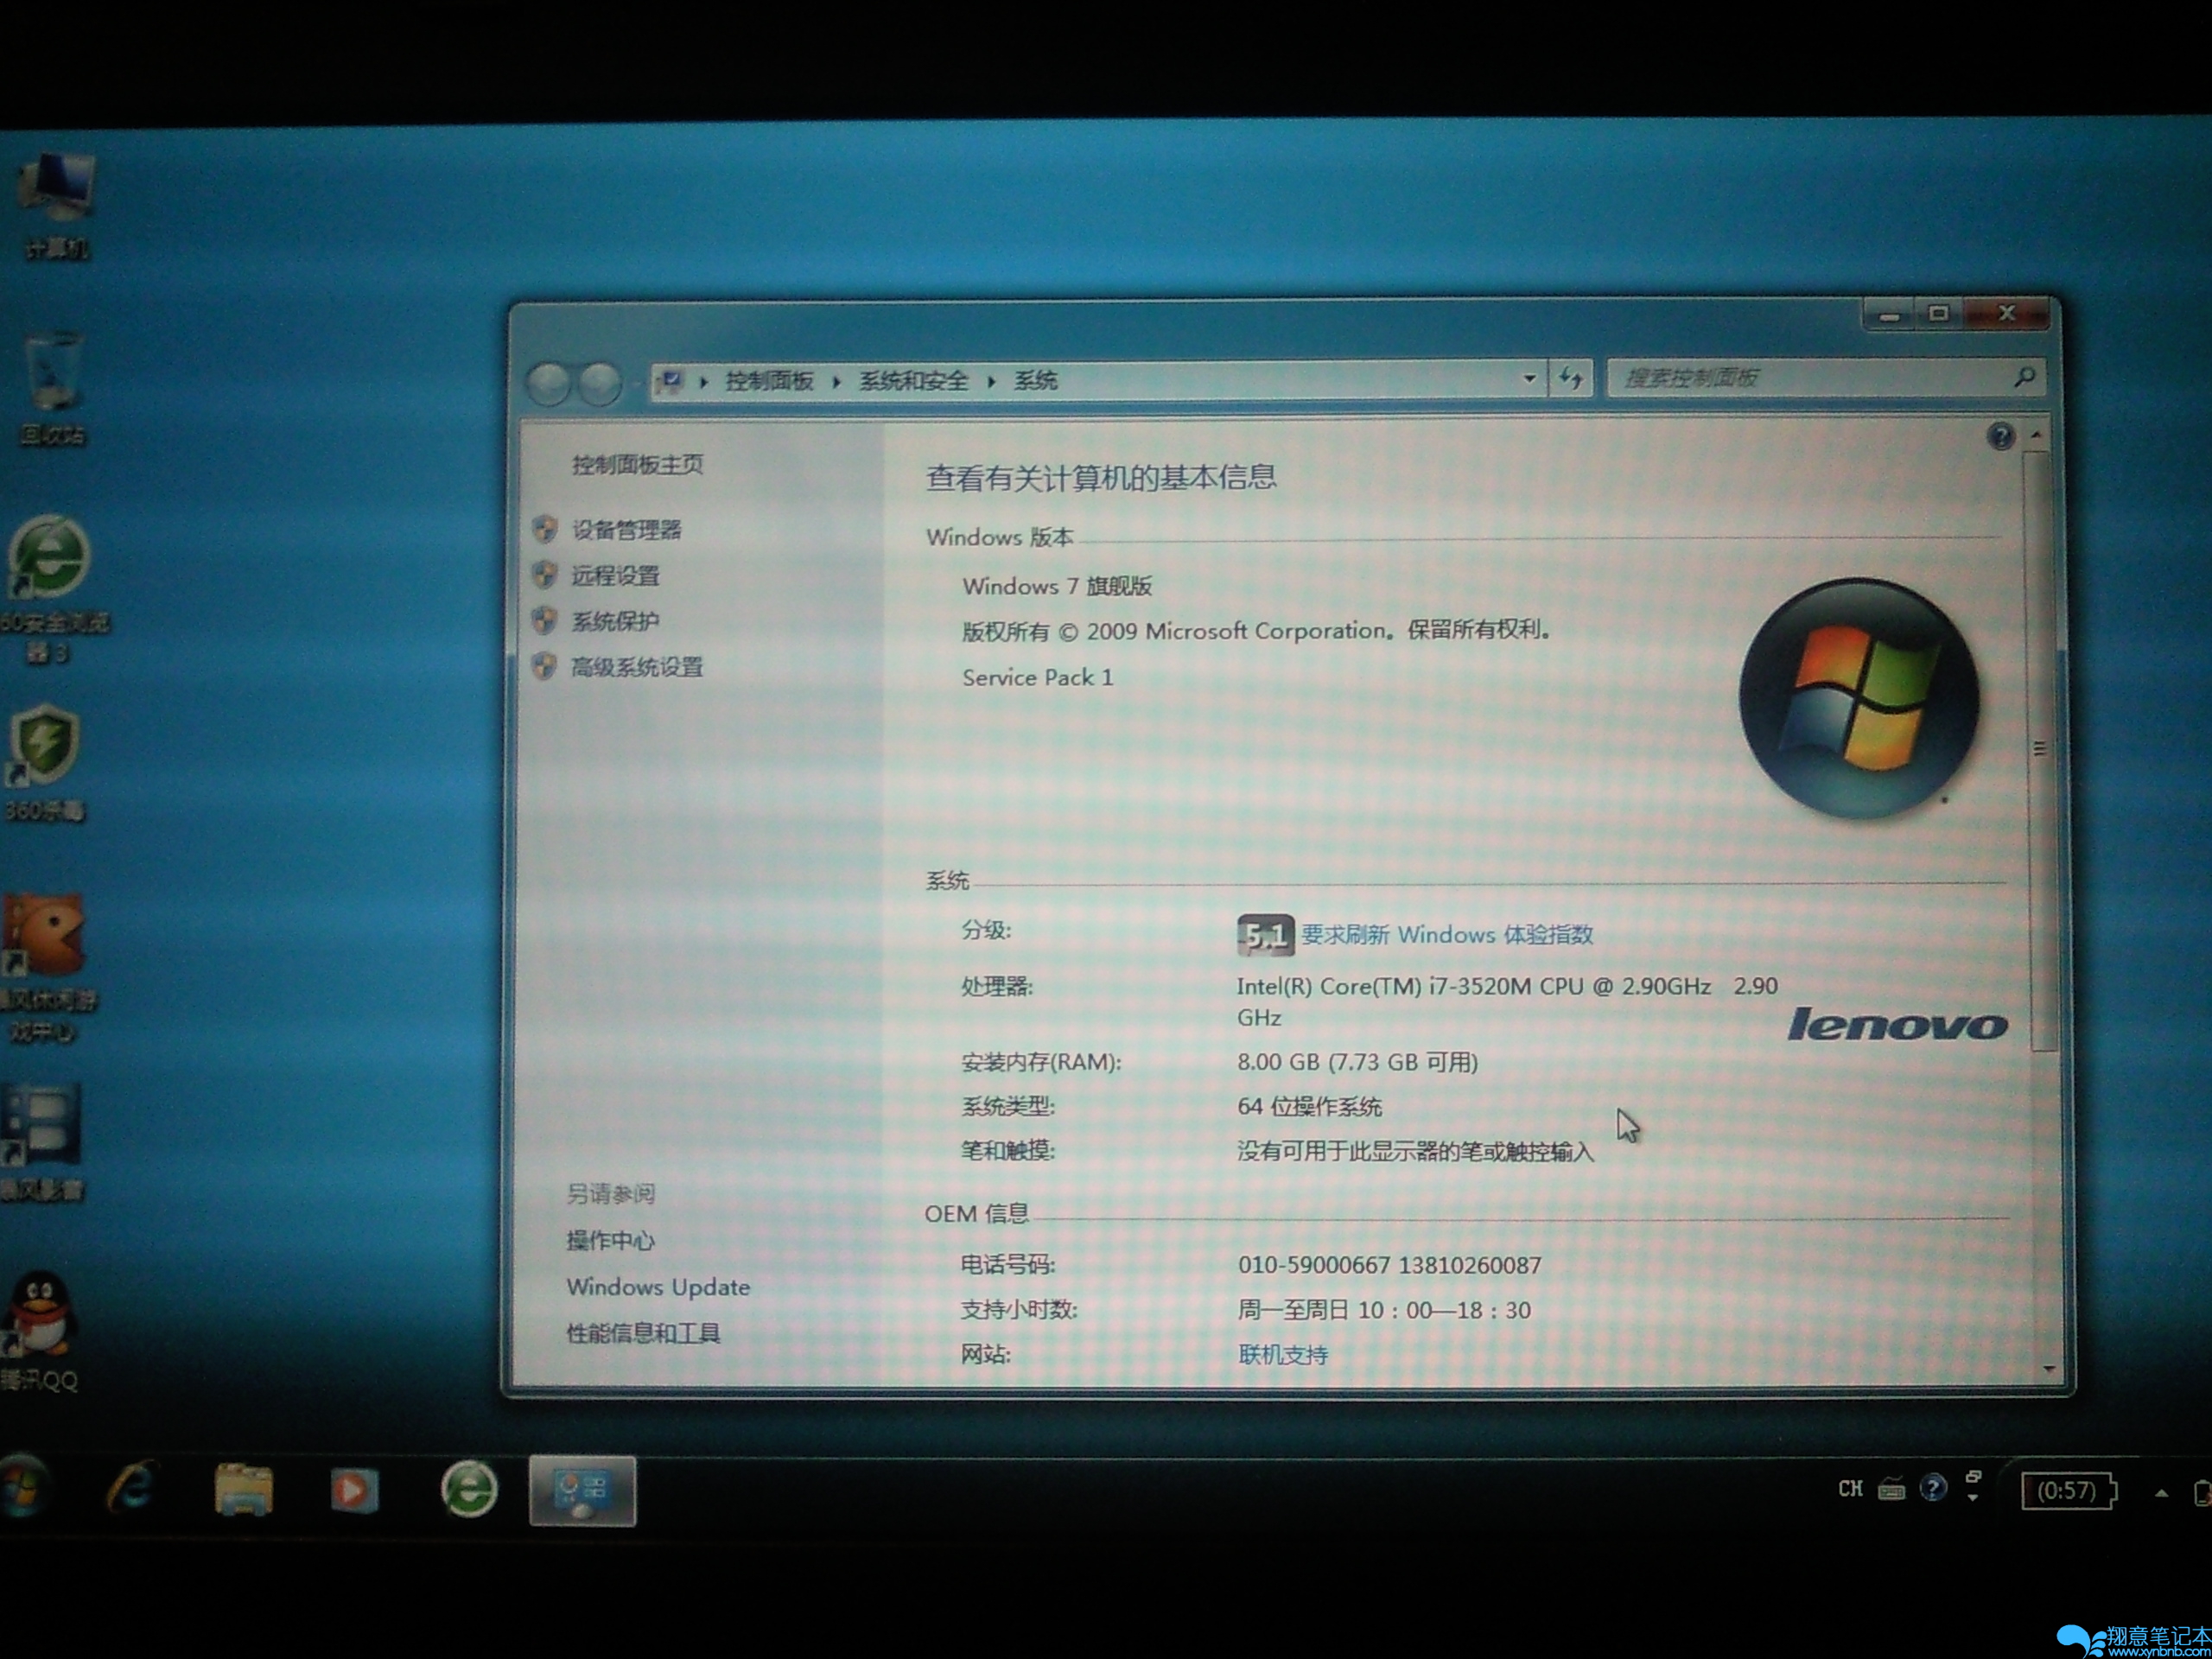Screen dimensions: 2212x1659
Task: Click the 周一至周日 10:00—18:30 text
Action: [x=1384, y=1310]
